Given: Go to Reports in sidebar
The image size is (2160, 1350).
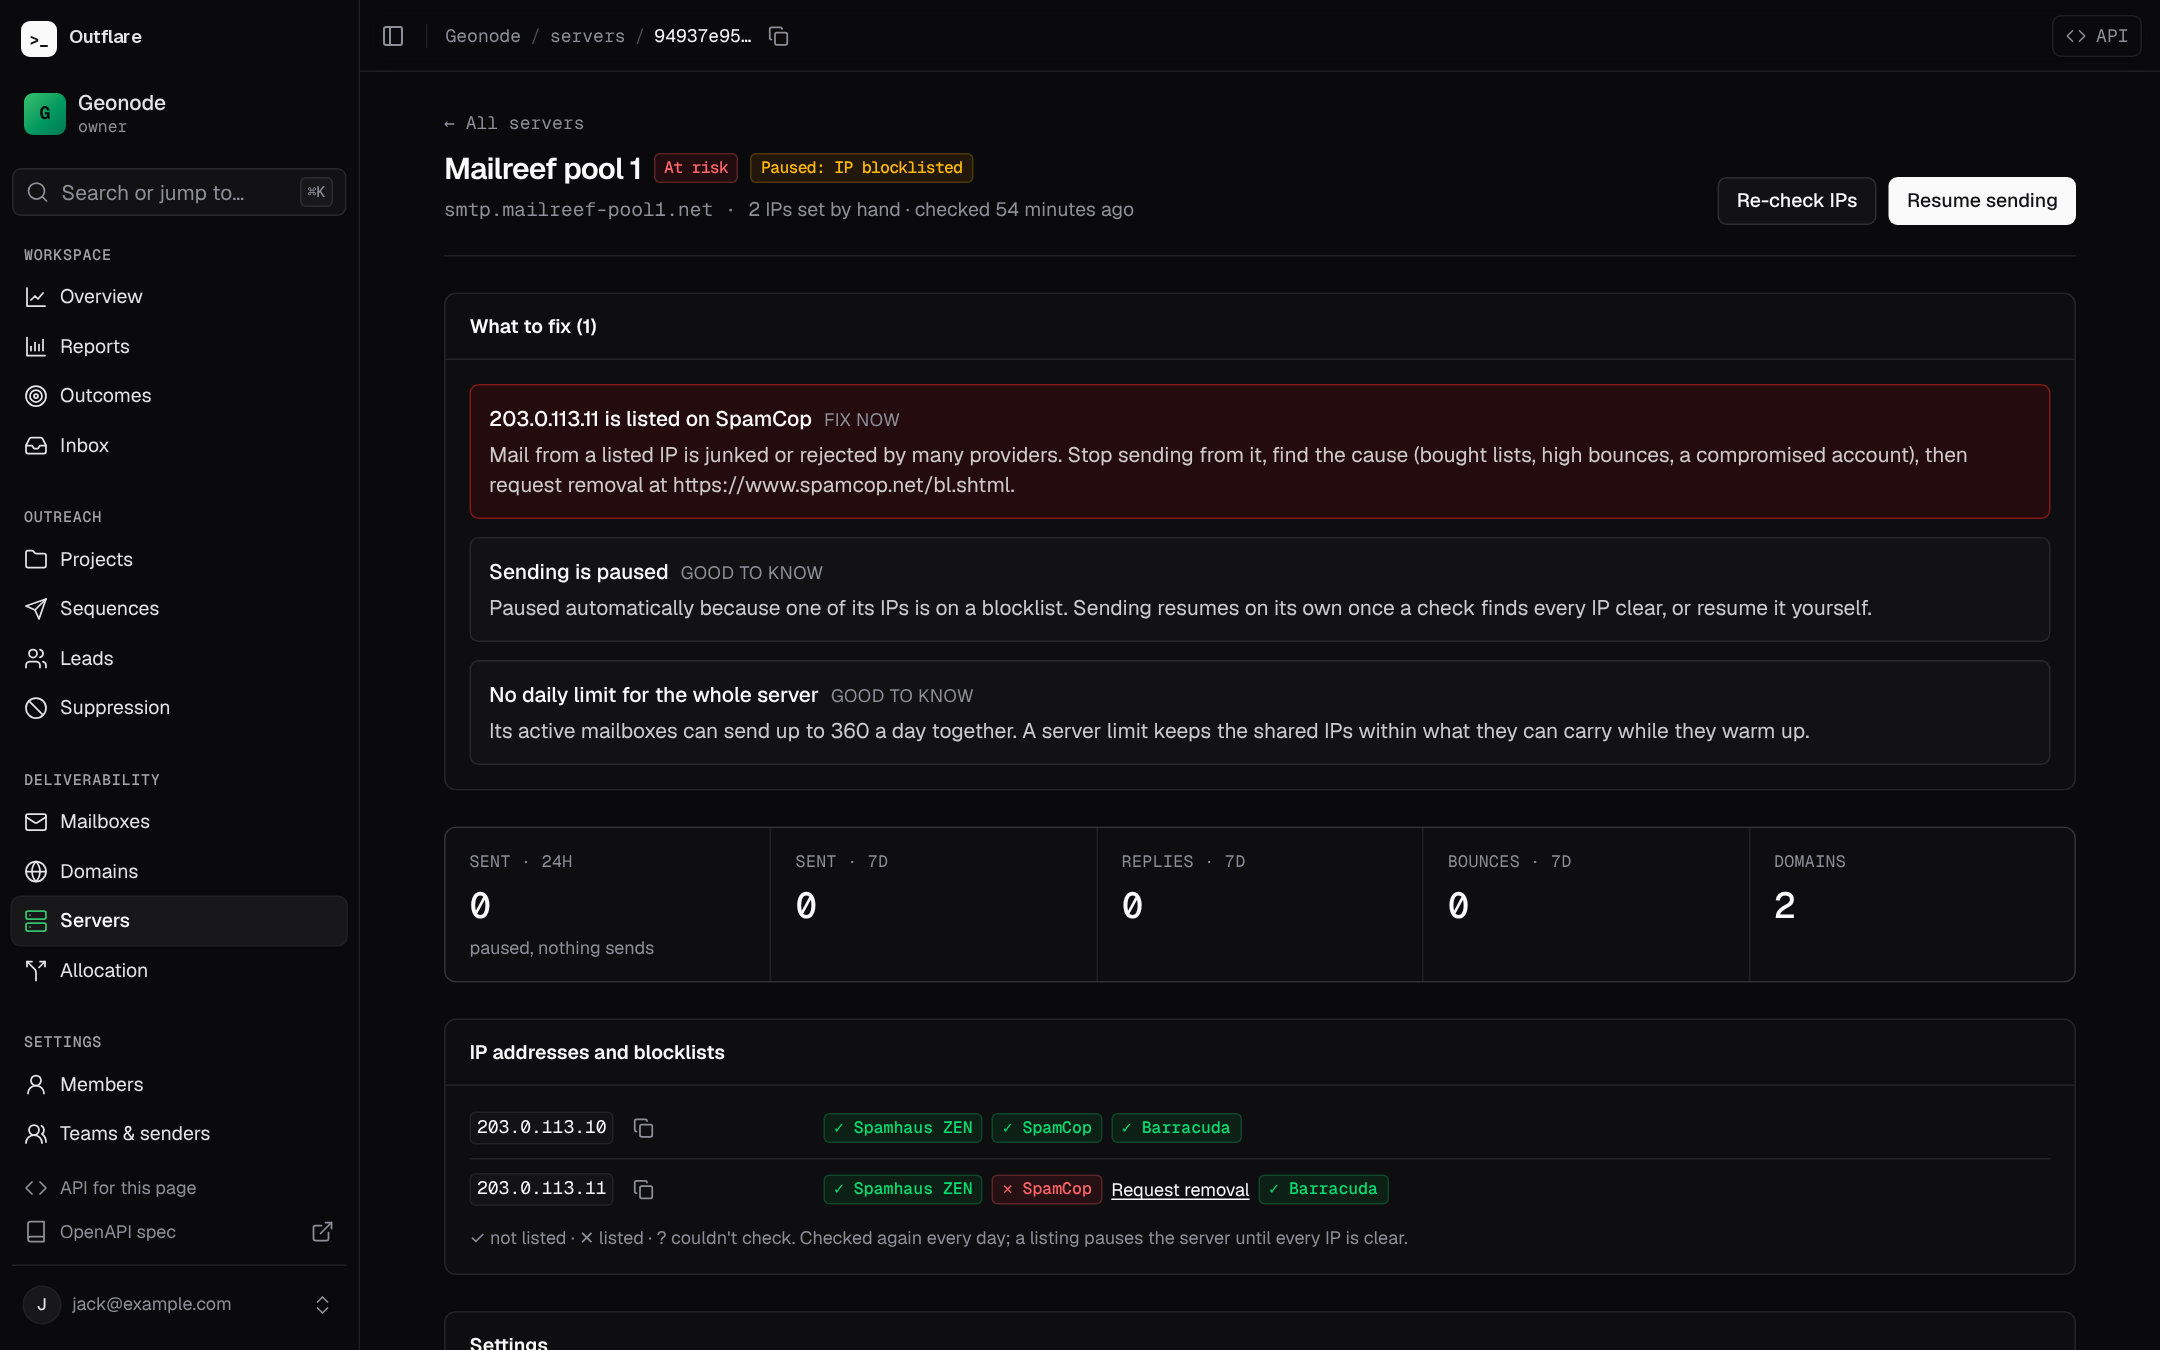Looking at the screenshot, I should pos(179,347).
